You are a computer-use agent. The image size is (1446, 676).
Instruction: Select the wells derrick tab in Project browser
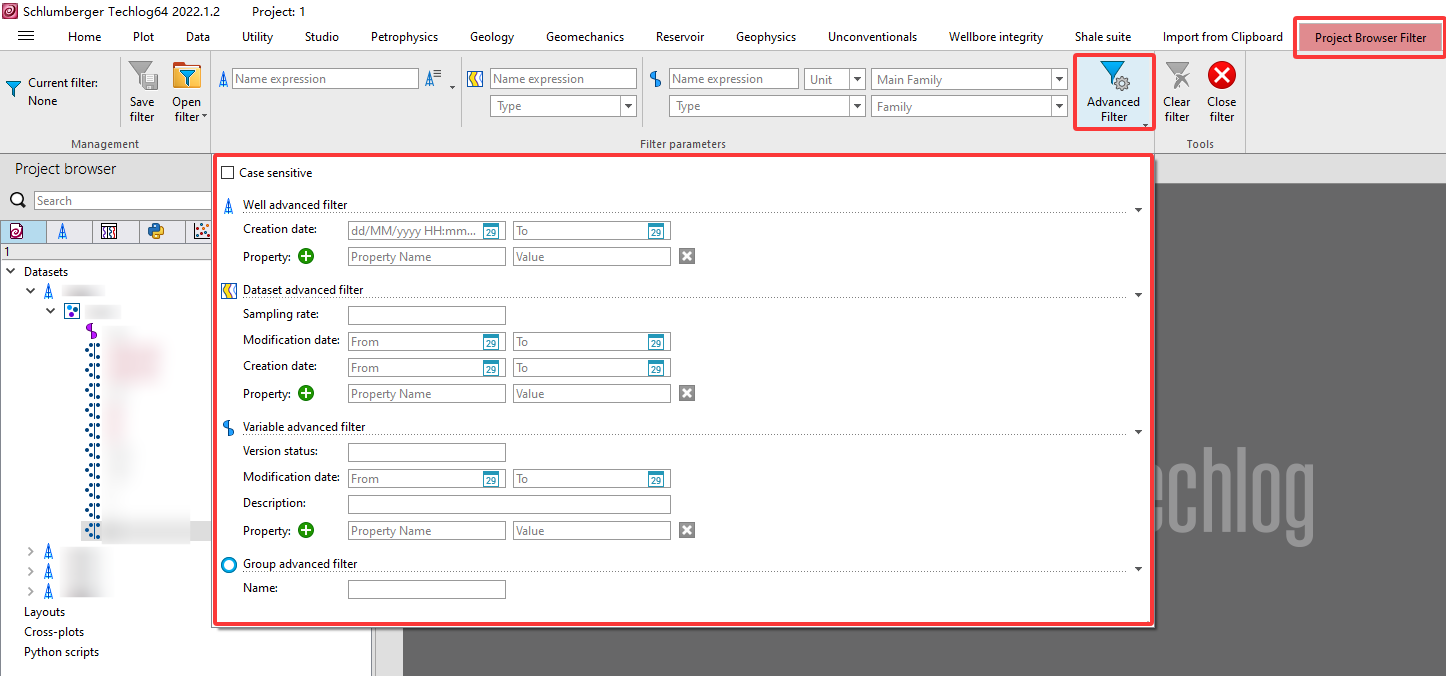point(62,232)
